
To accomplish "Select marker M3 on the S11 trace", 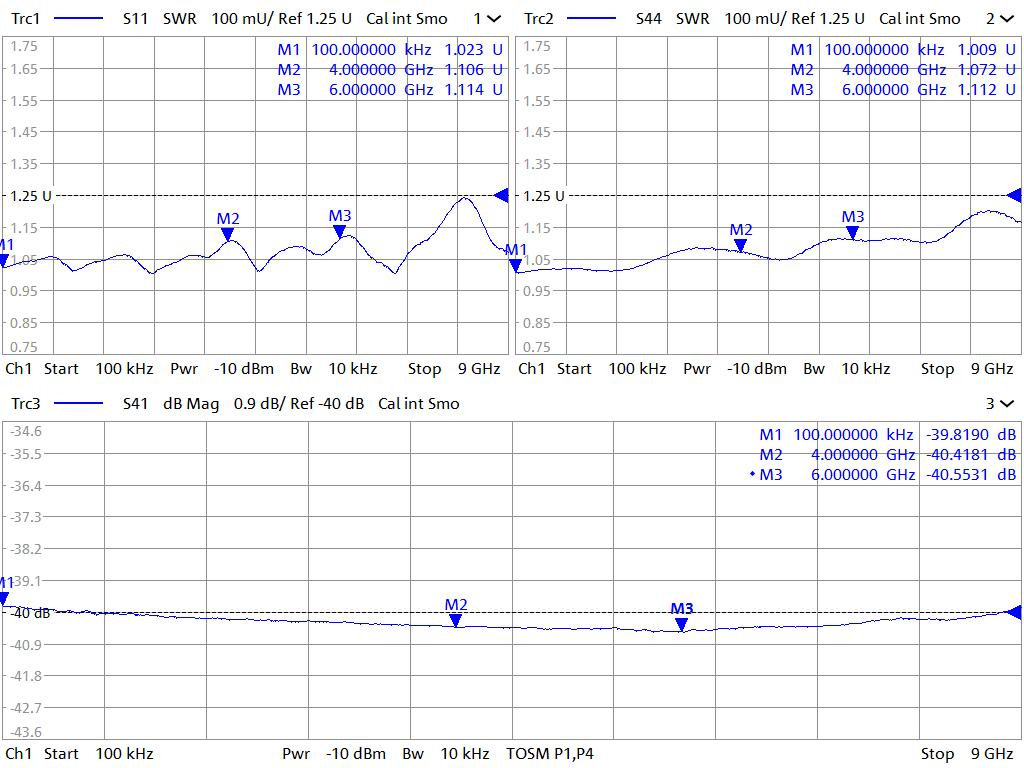I will click(x=340, y=231).
